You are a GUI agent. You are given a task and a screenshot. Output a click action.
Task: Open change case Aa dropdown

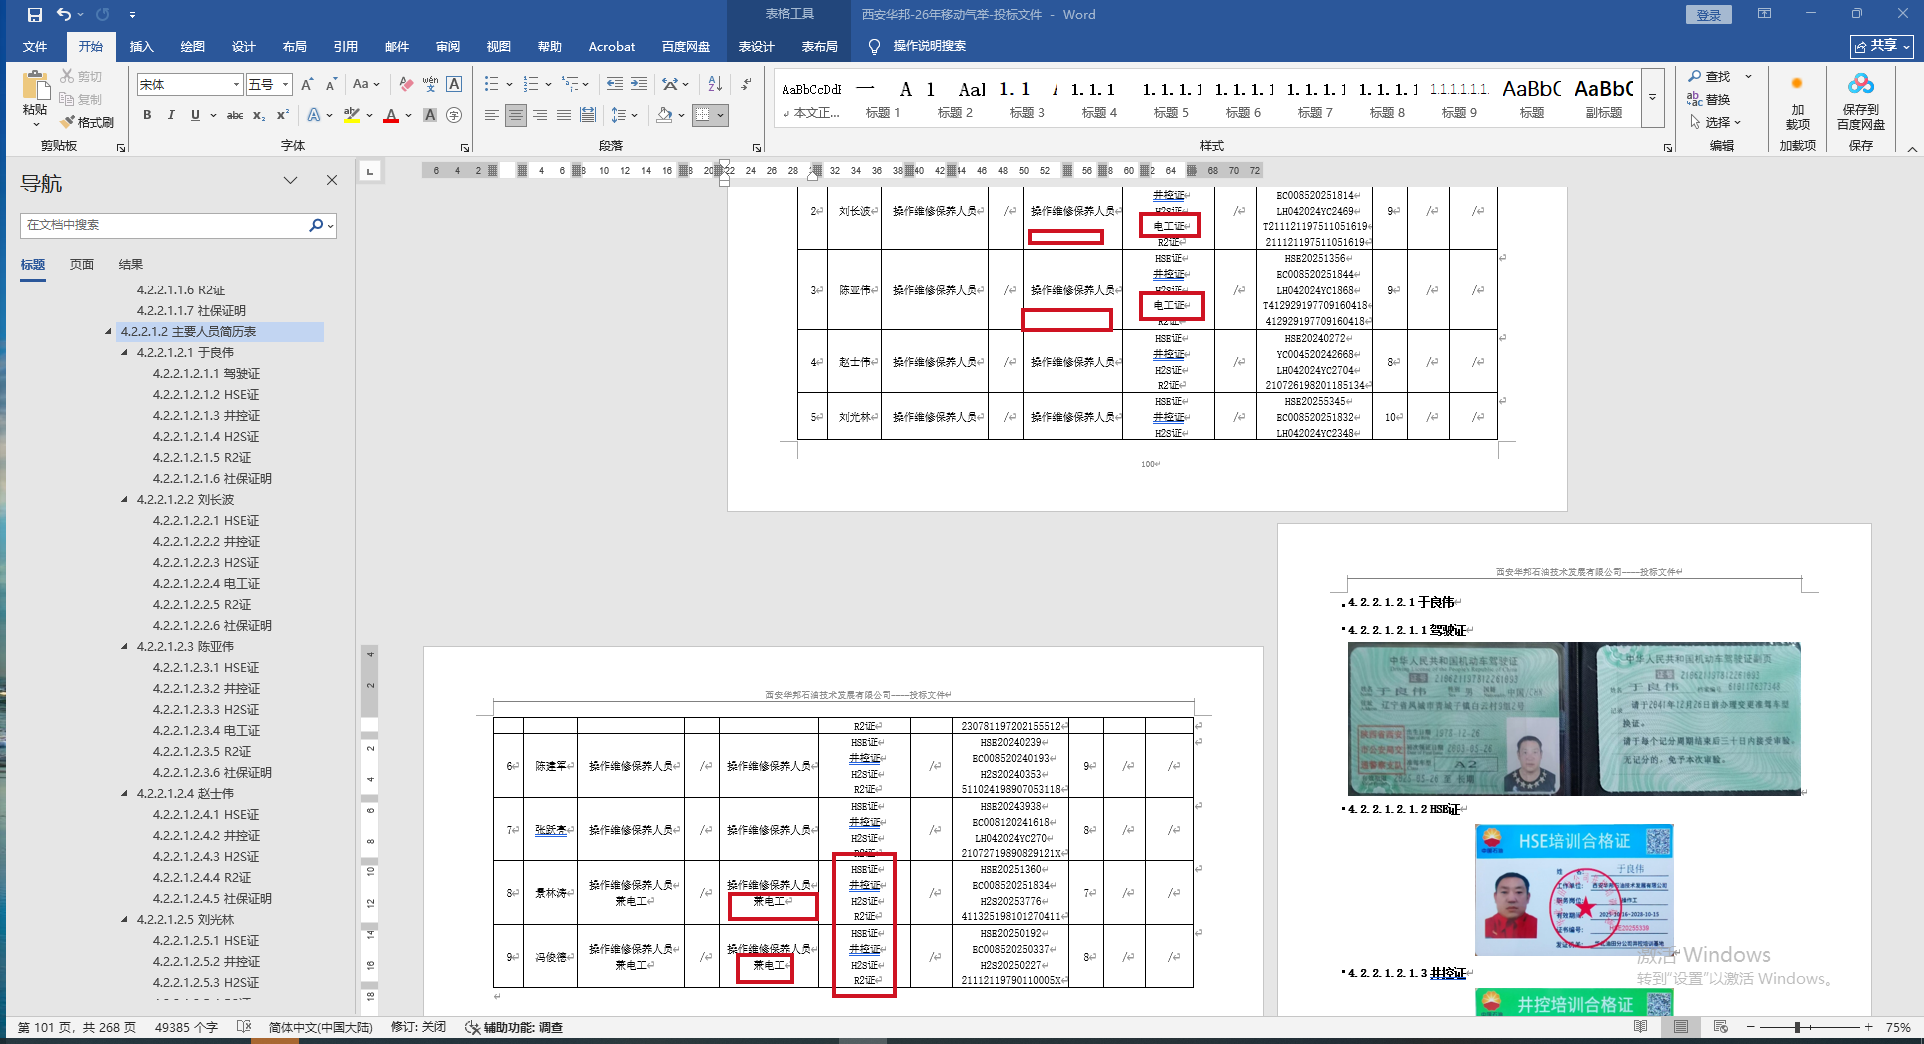coord(366,84)
